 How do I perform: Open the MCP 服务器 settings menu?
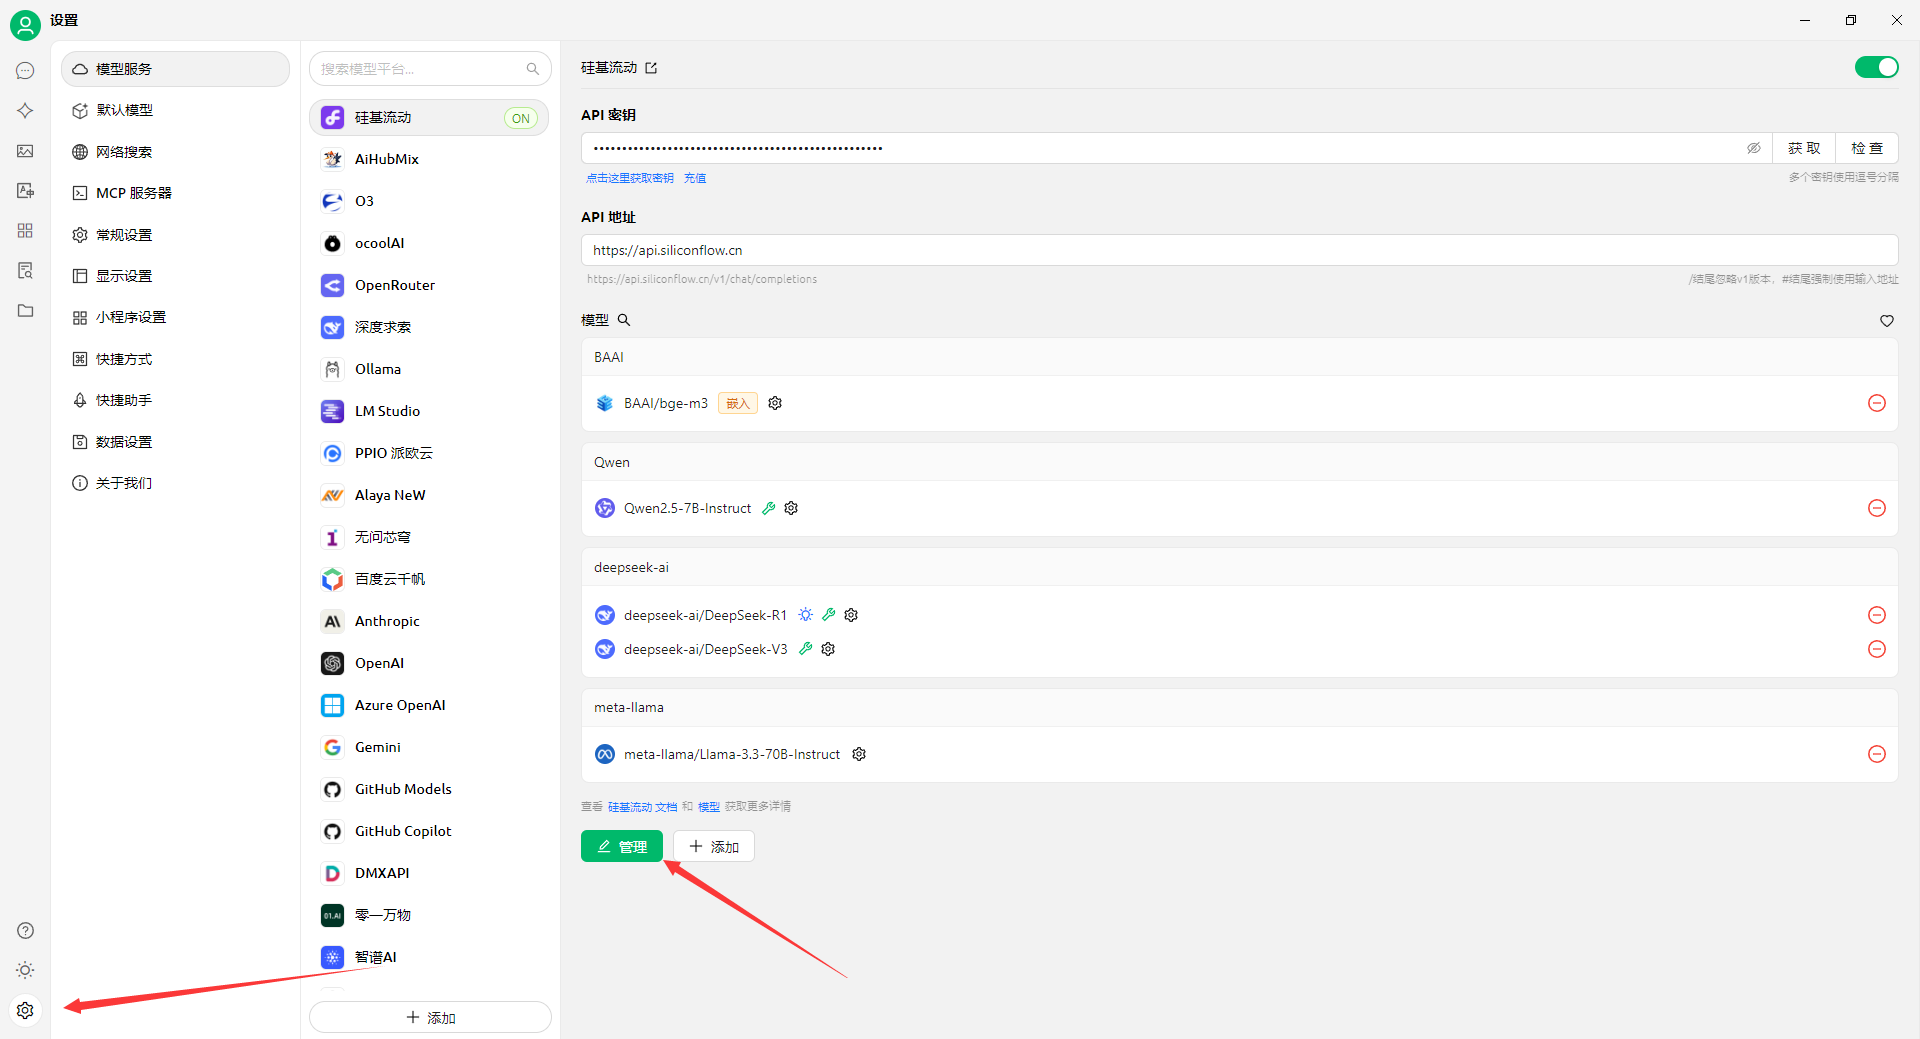click(x=134, y=193)
